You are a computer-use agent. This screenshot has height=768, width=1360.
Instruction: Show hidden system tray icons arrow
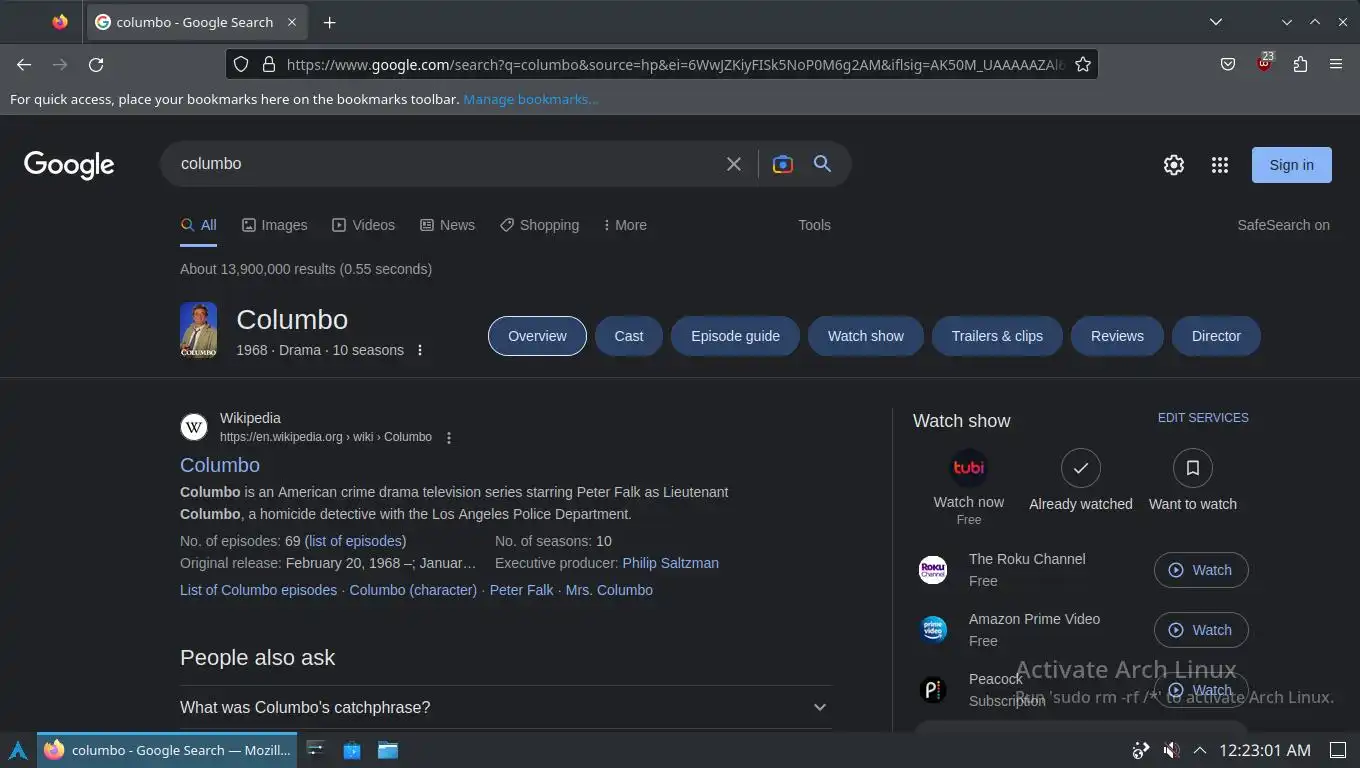pyautogui.click(x=1200, y=750)
